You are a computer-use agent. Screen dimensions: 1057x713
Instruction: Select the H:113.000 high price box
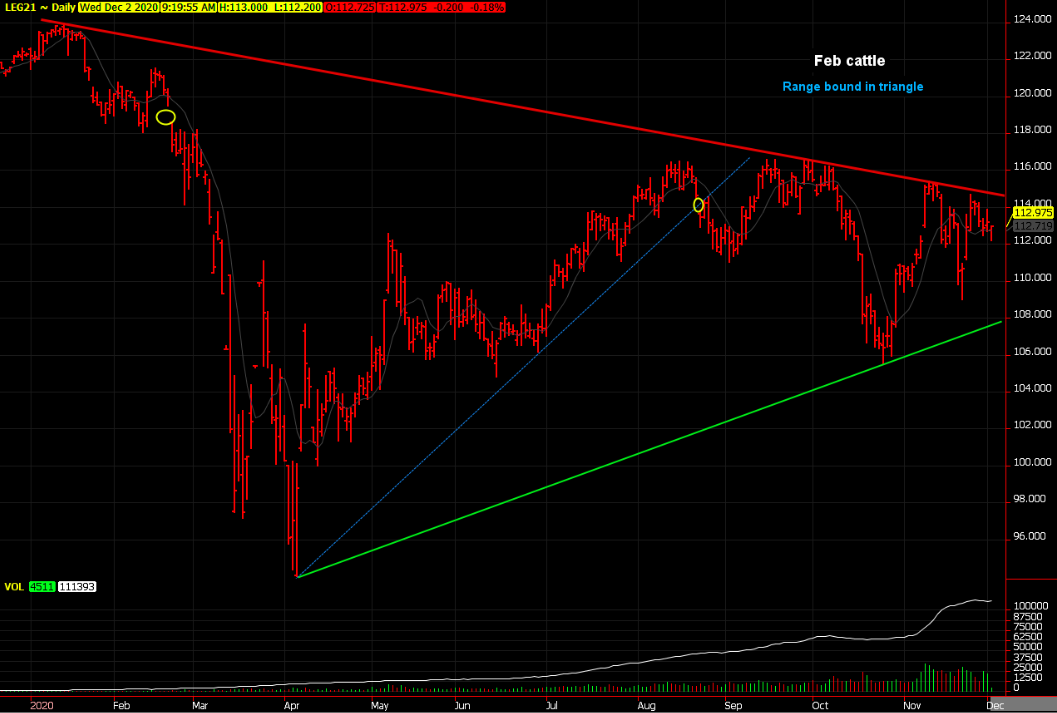pyautogui.click(x=243, y=7)
